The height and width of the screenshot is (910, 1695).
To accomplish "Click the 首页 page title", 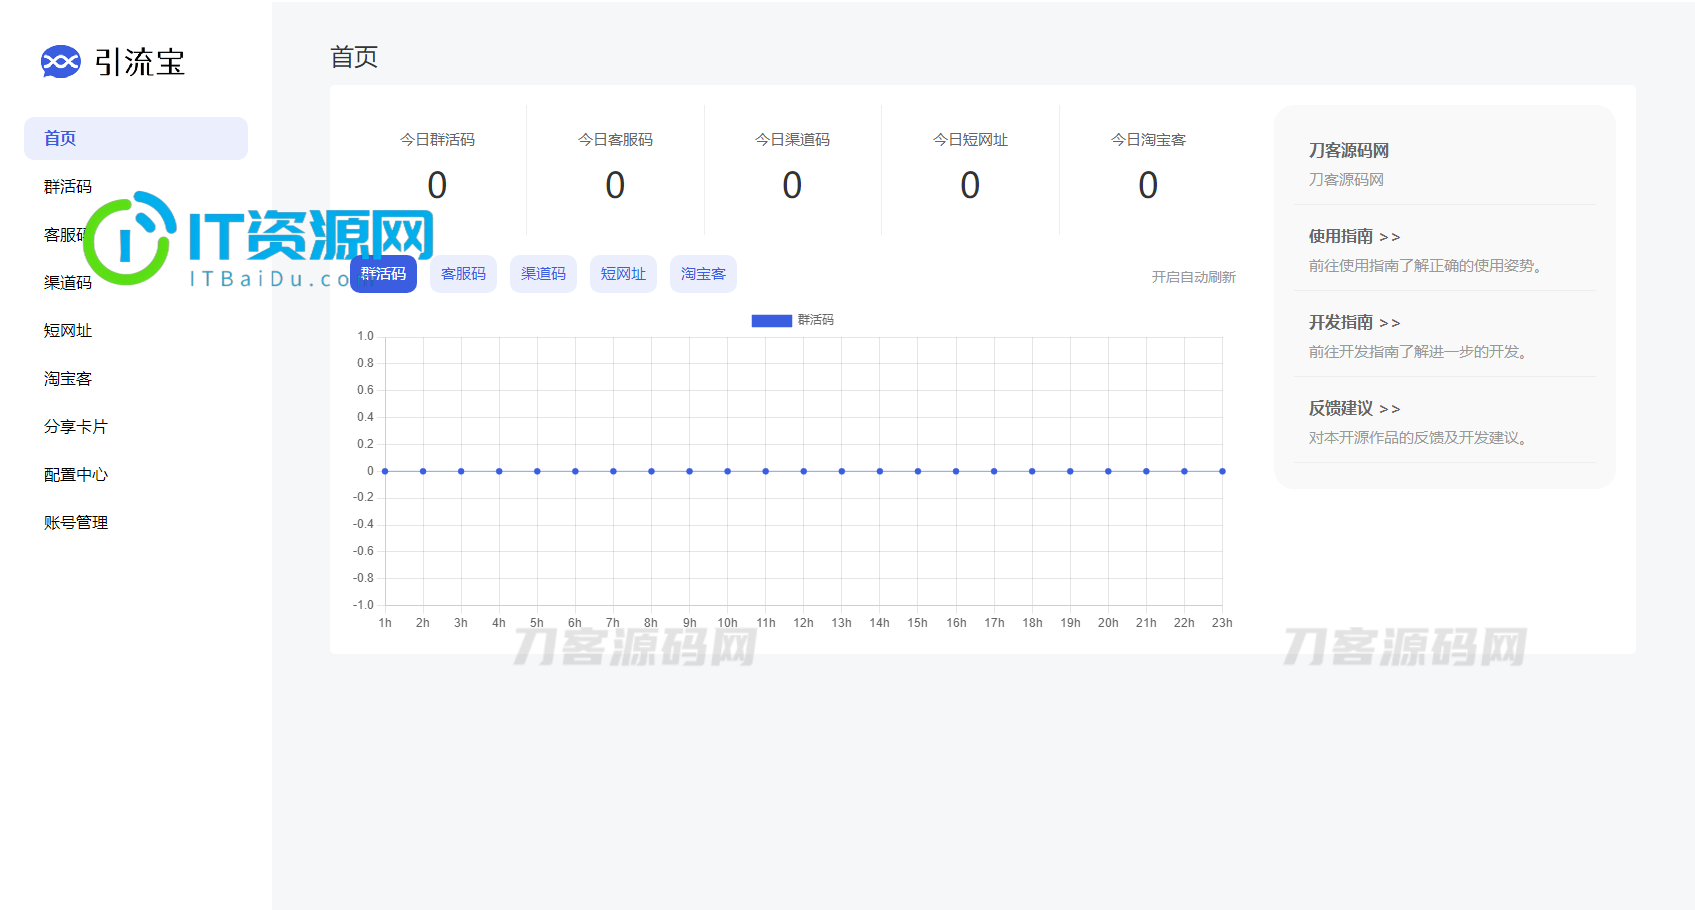I will click(x=354, y=57).
